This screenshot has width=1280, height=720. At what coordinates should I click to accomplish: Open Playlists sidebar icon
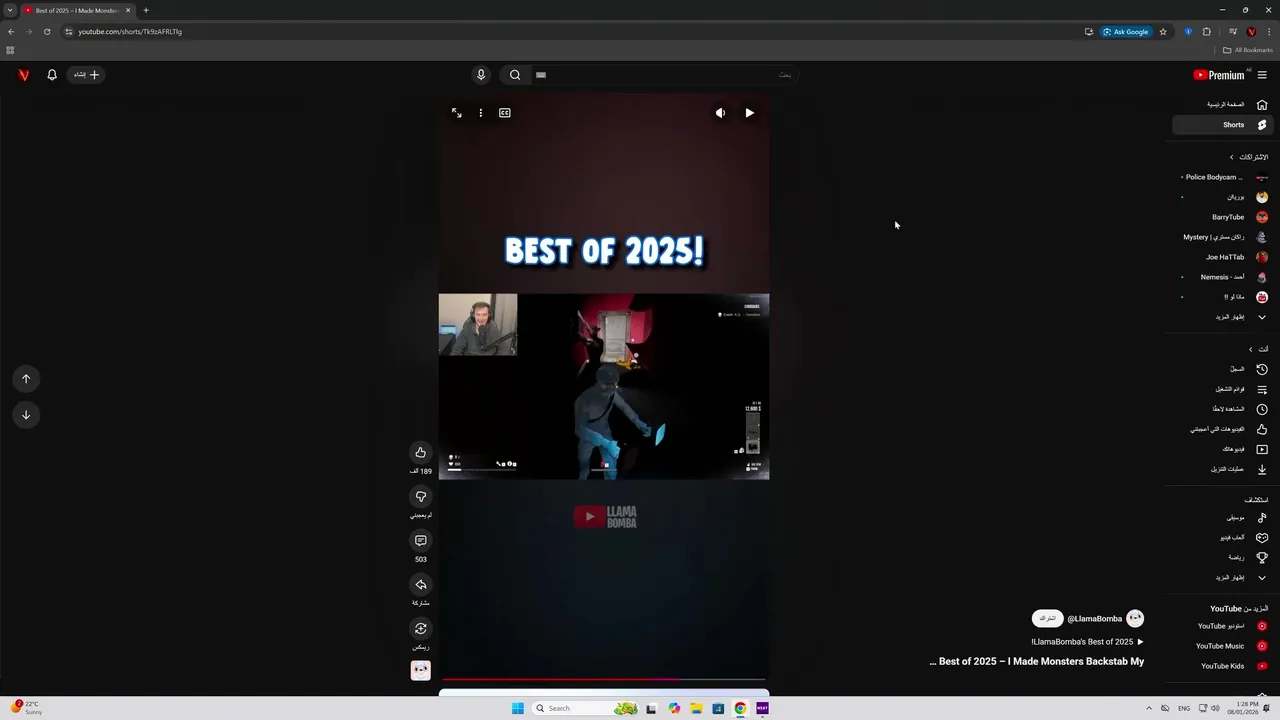click(1262, 389)
